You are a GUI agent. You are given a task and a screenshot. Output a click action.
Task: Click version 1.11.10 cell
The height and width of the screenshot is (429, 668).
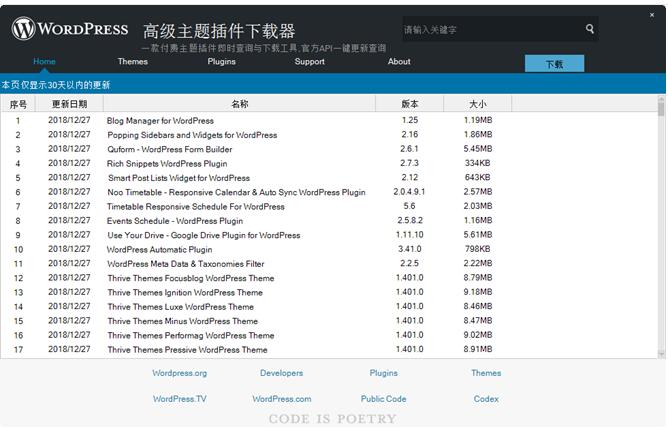(x=409, y=235)
